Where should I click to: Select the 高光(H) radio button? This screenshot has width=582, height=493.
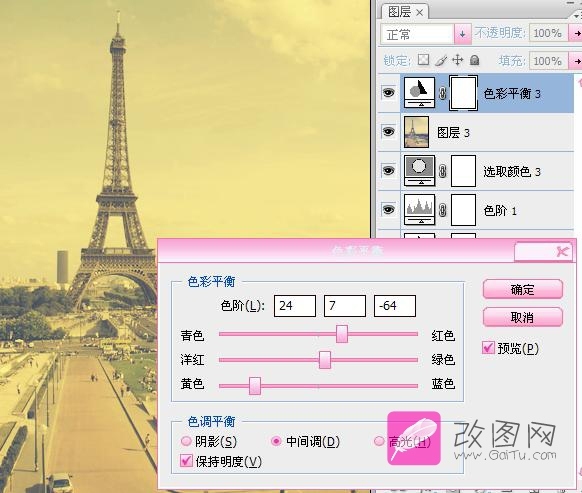[x=379, y=441]
